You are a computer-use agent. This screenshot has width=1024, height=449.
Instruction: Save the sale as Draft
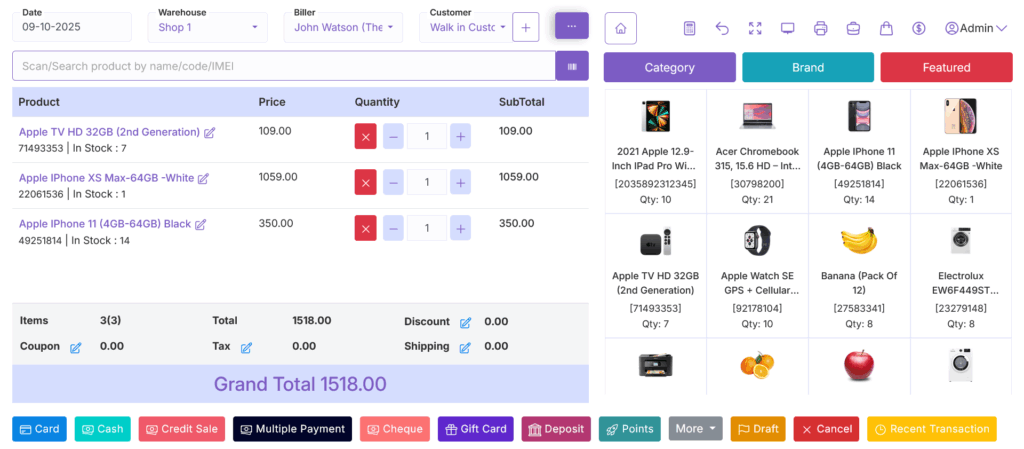click(758, 429)
